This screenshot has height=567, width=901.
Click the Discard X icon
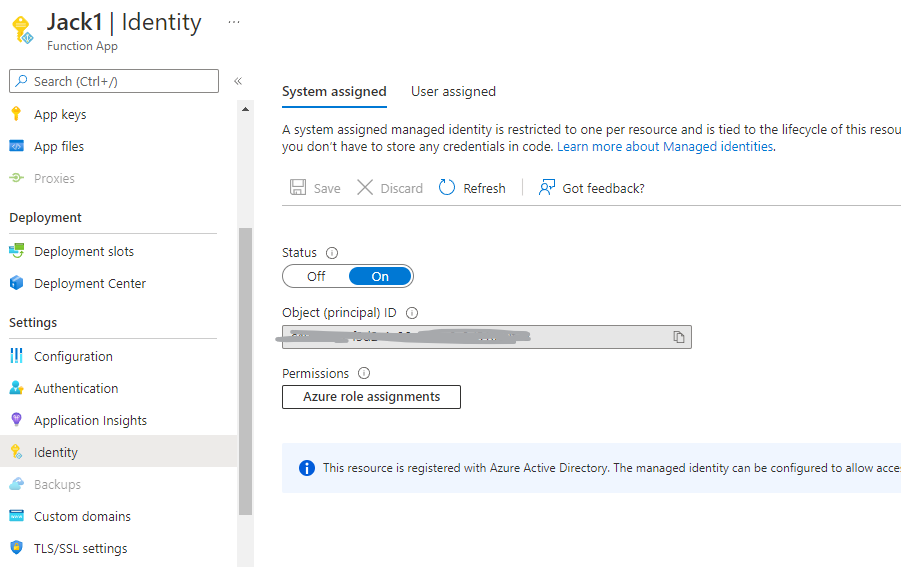pos(365,187)
